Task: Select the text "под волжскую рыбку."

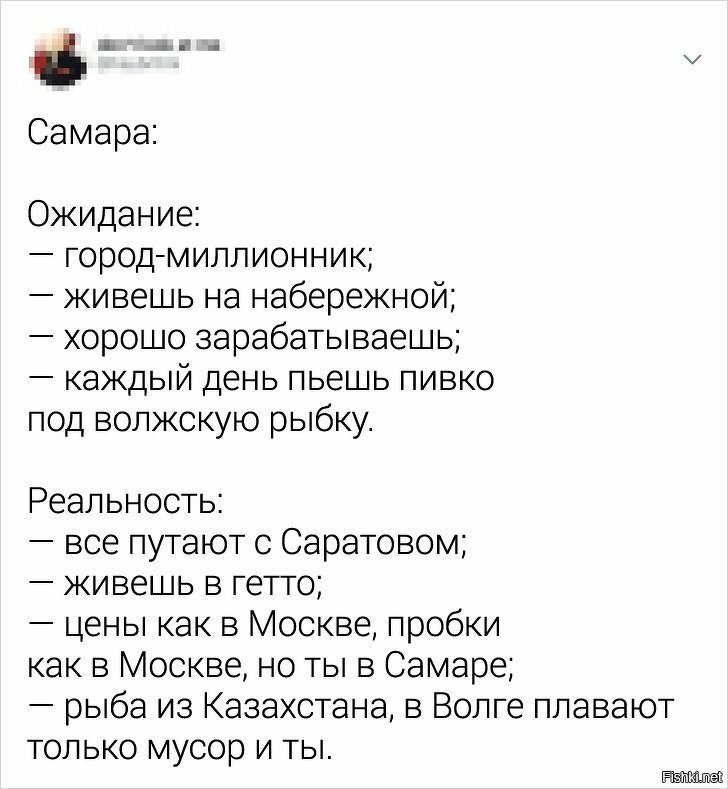Action: click(201, 420)
